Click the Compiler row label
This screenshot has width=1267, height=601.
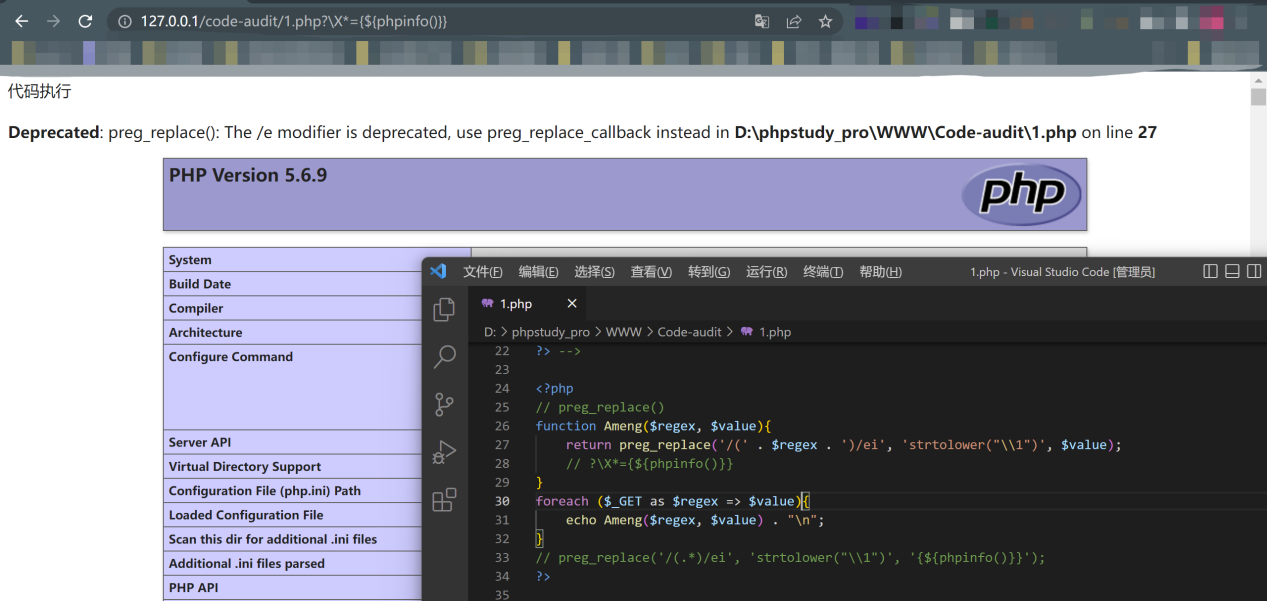point(196,308)
